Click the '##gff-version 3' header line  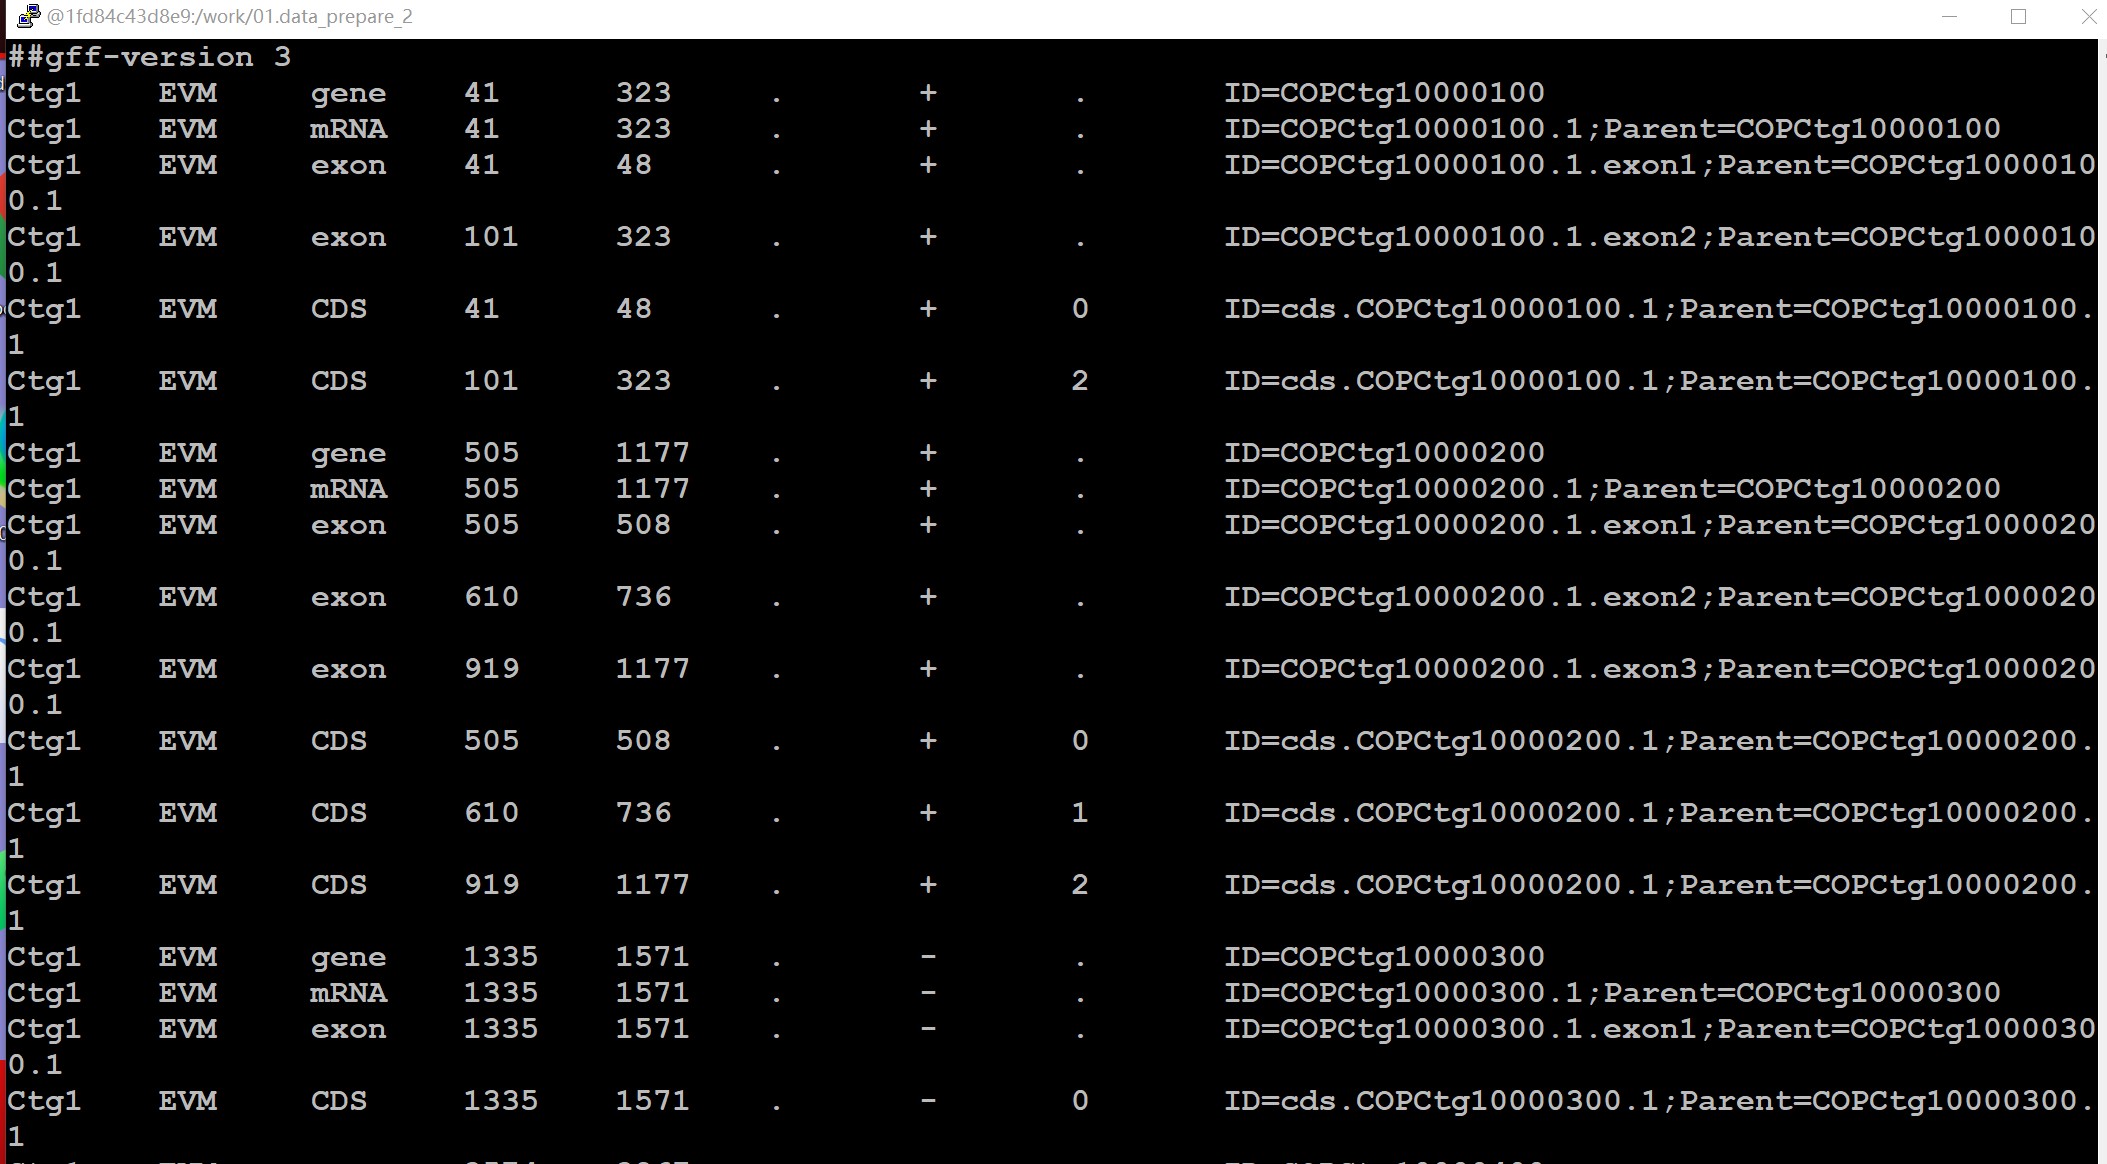[x=150, y=57]
